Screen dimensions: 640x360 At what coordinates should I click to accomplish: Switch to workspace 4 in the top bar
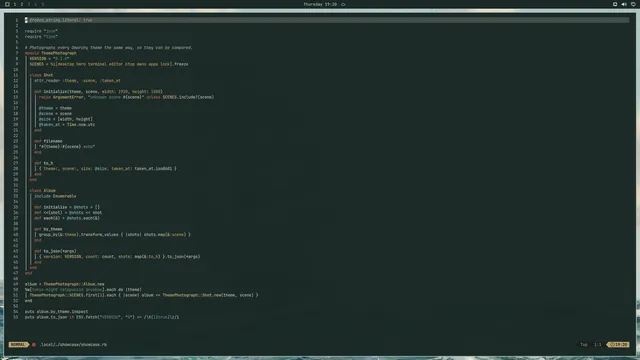tap(36, 4)
